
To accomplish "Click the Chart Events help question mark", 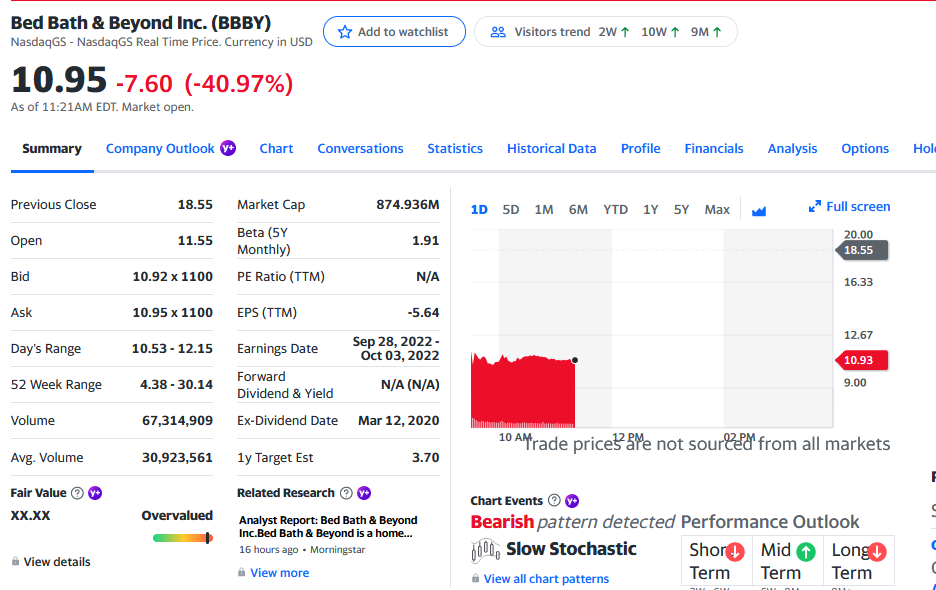I will coord(555,500).
